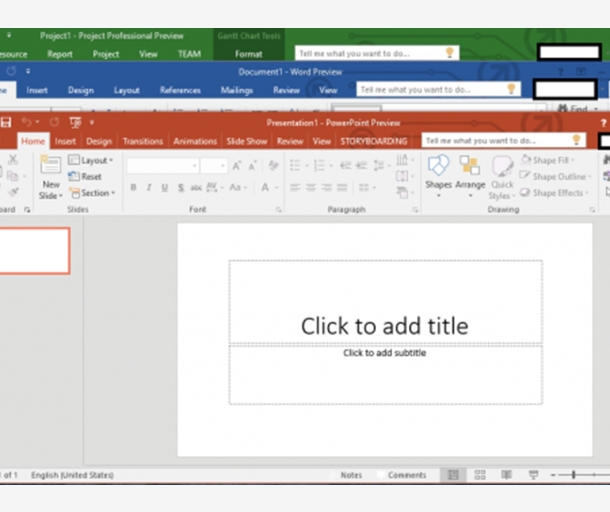Viewport: 610px width, 512px height.
Task: Toggle Bold formatting
Action: tap(134, 187)
